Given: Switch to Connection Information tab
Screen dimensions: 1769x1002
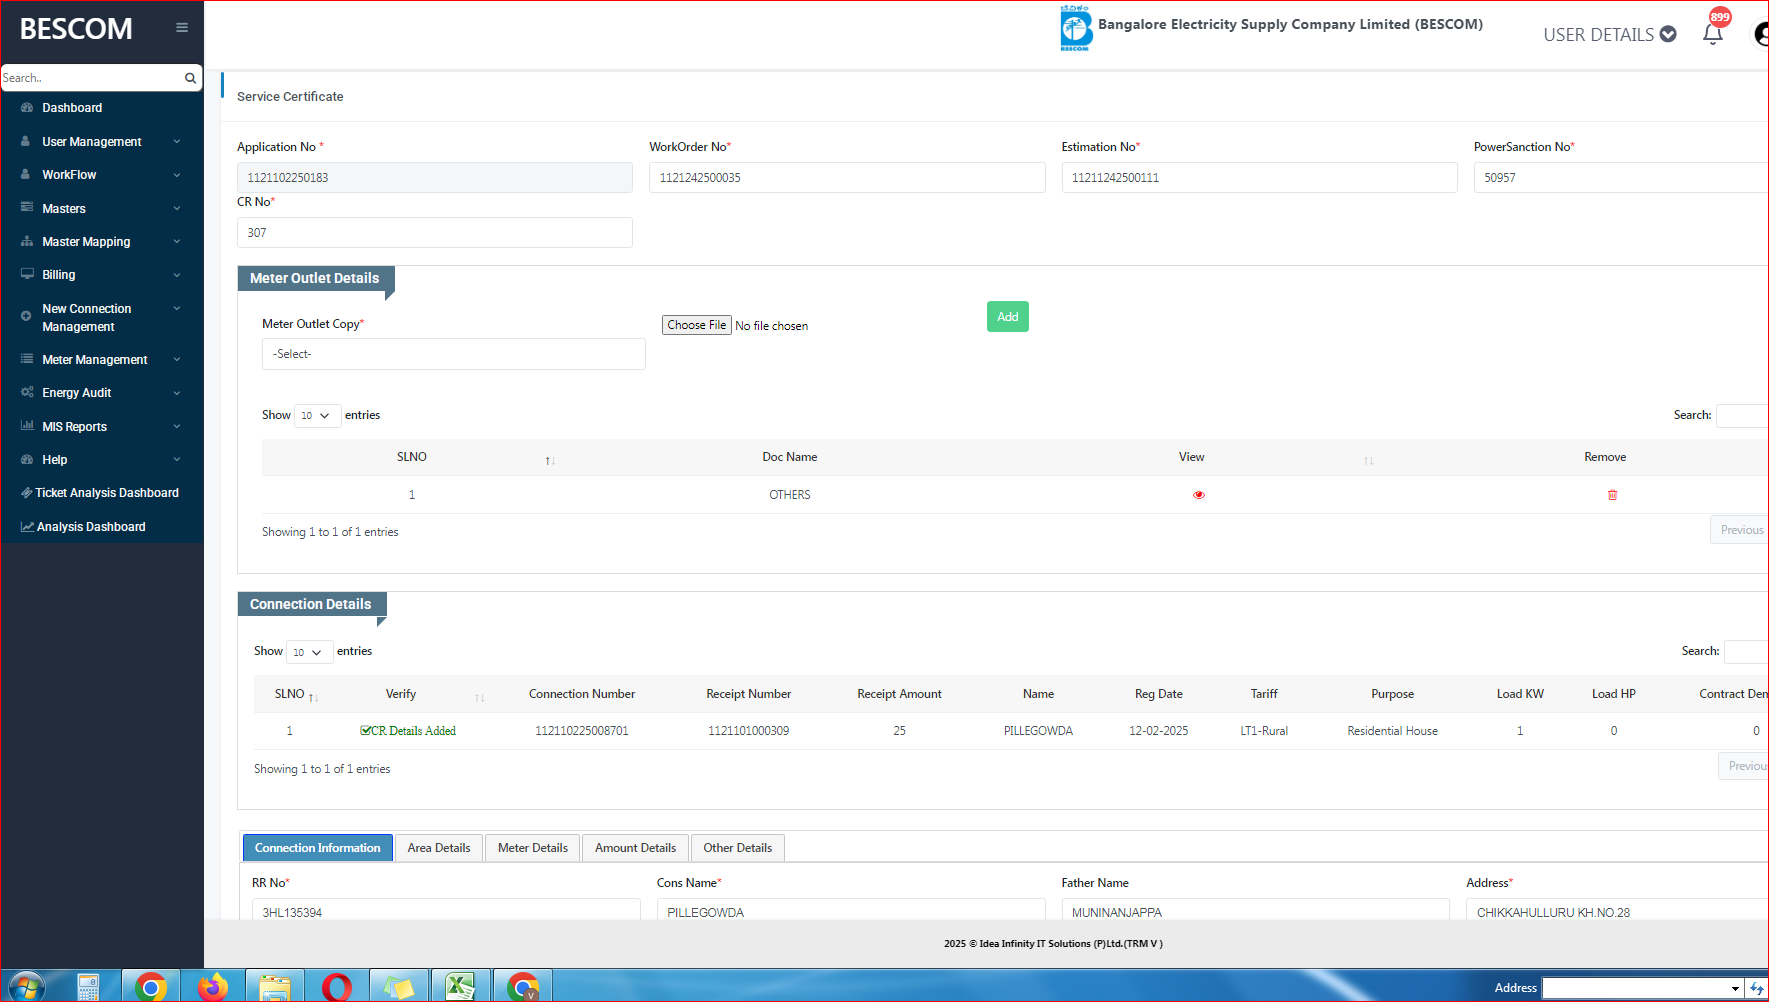Looking at the screenshot, I should (318, 848).
